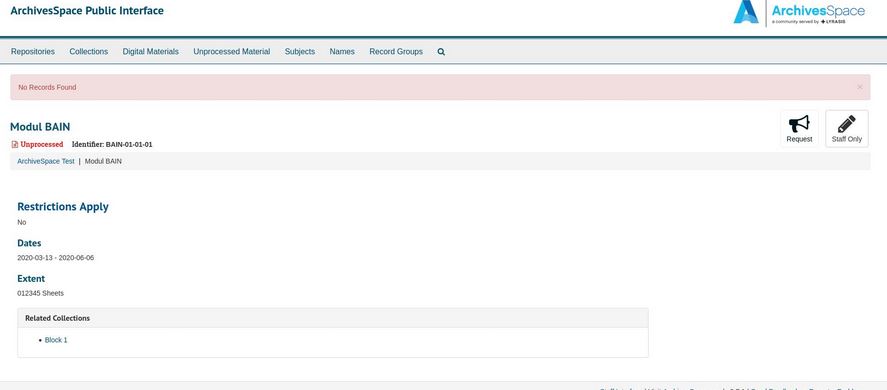
Task: Click the Related Collections panel header
Action: coord(333,318)
